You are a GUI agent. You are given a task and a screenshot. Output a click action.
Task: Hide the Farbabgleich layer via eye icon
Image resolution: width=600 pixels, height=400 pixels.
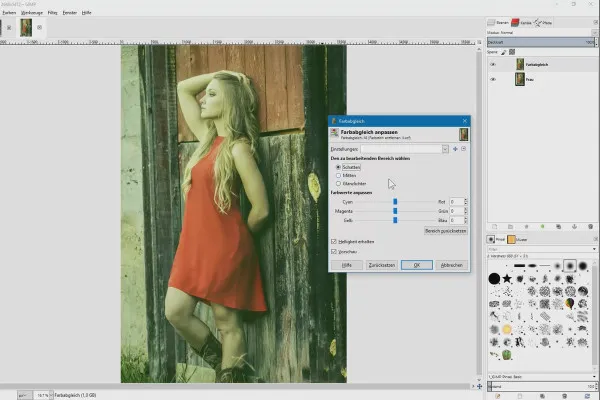click(x=492, y=64)
